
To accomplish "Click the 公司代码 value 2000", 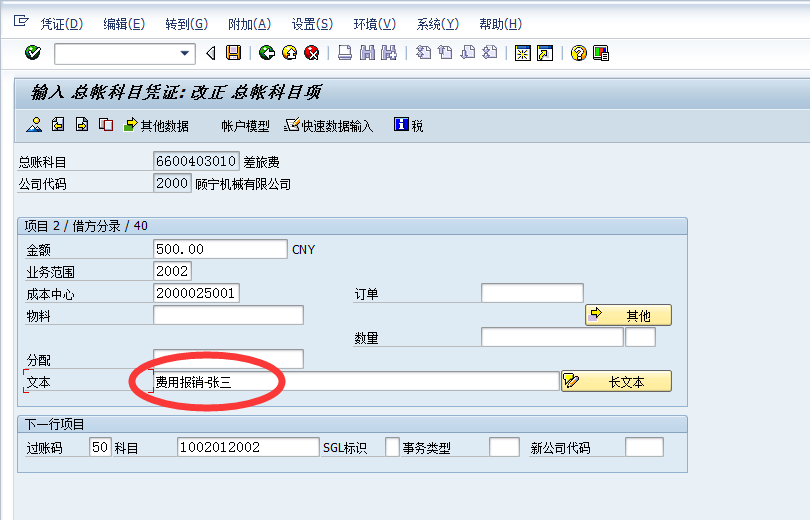I will coord(173,183).
